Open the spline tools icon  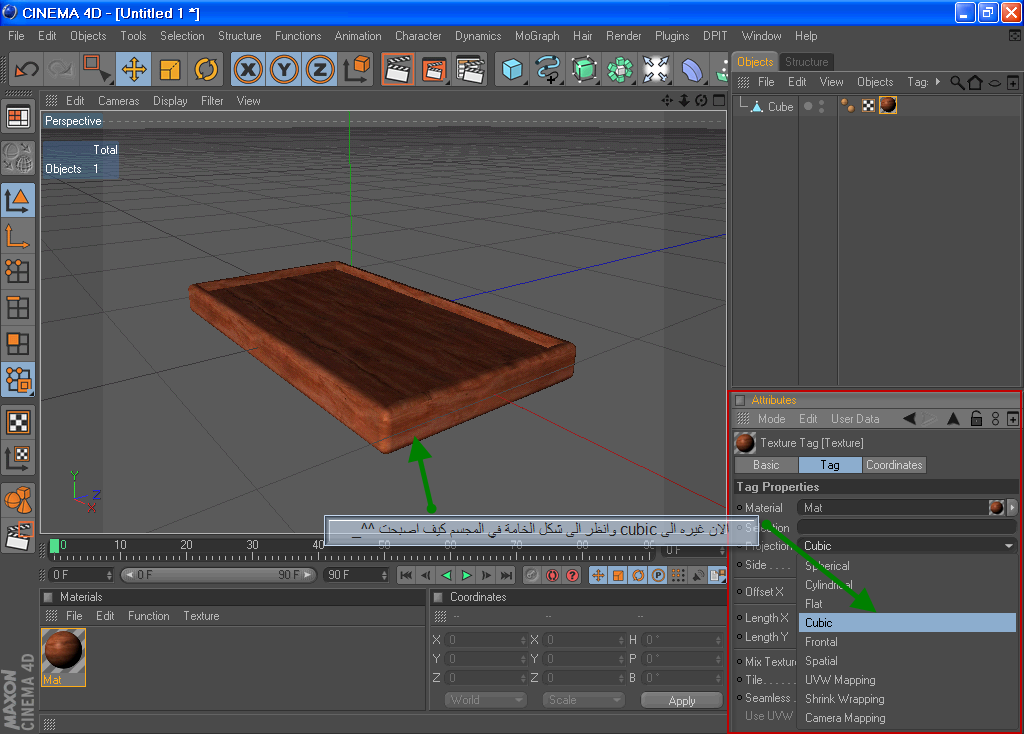(548, 69)
